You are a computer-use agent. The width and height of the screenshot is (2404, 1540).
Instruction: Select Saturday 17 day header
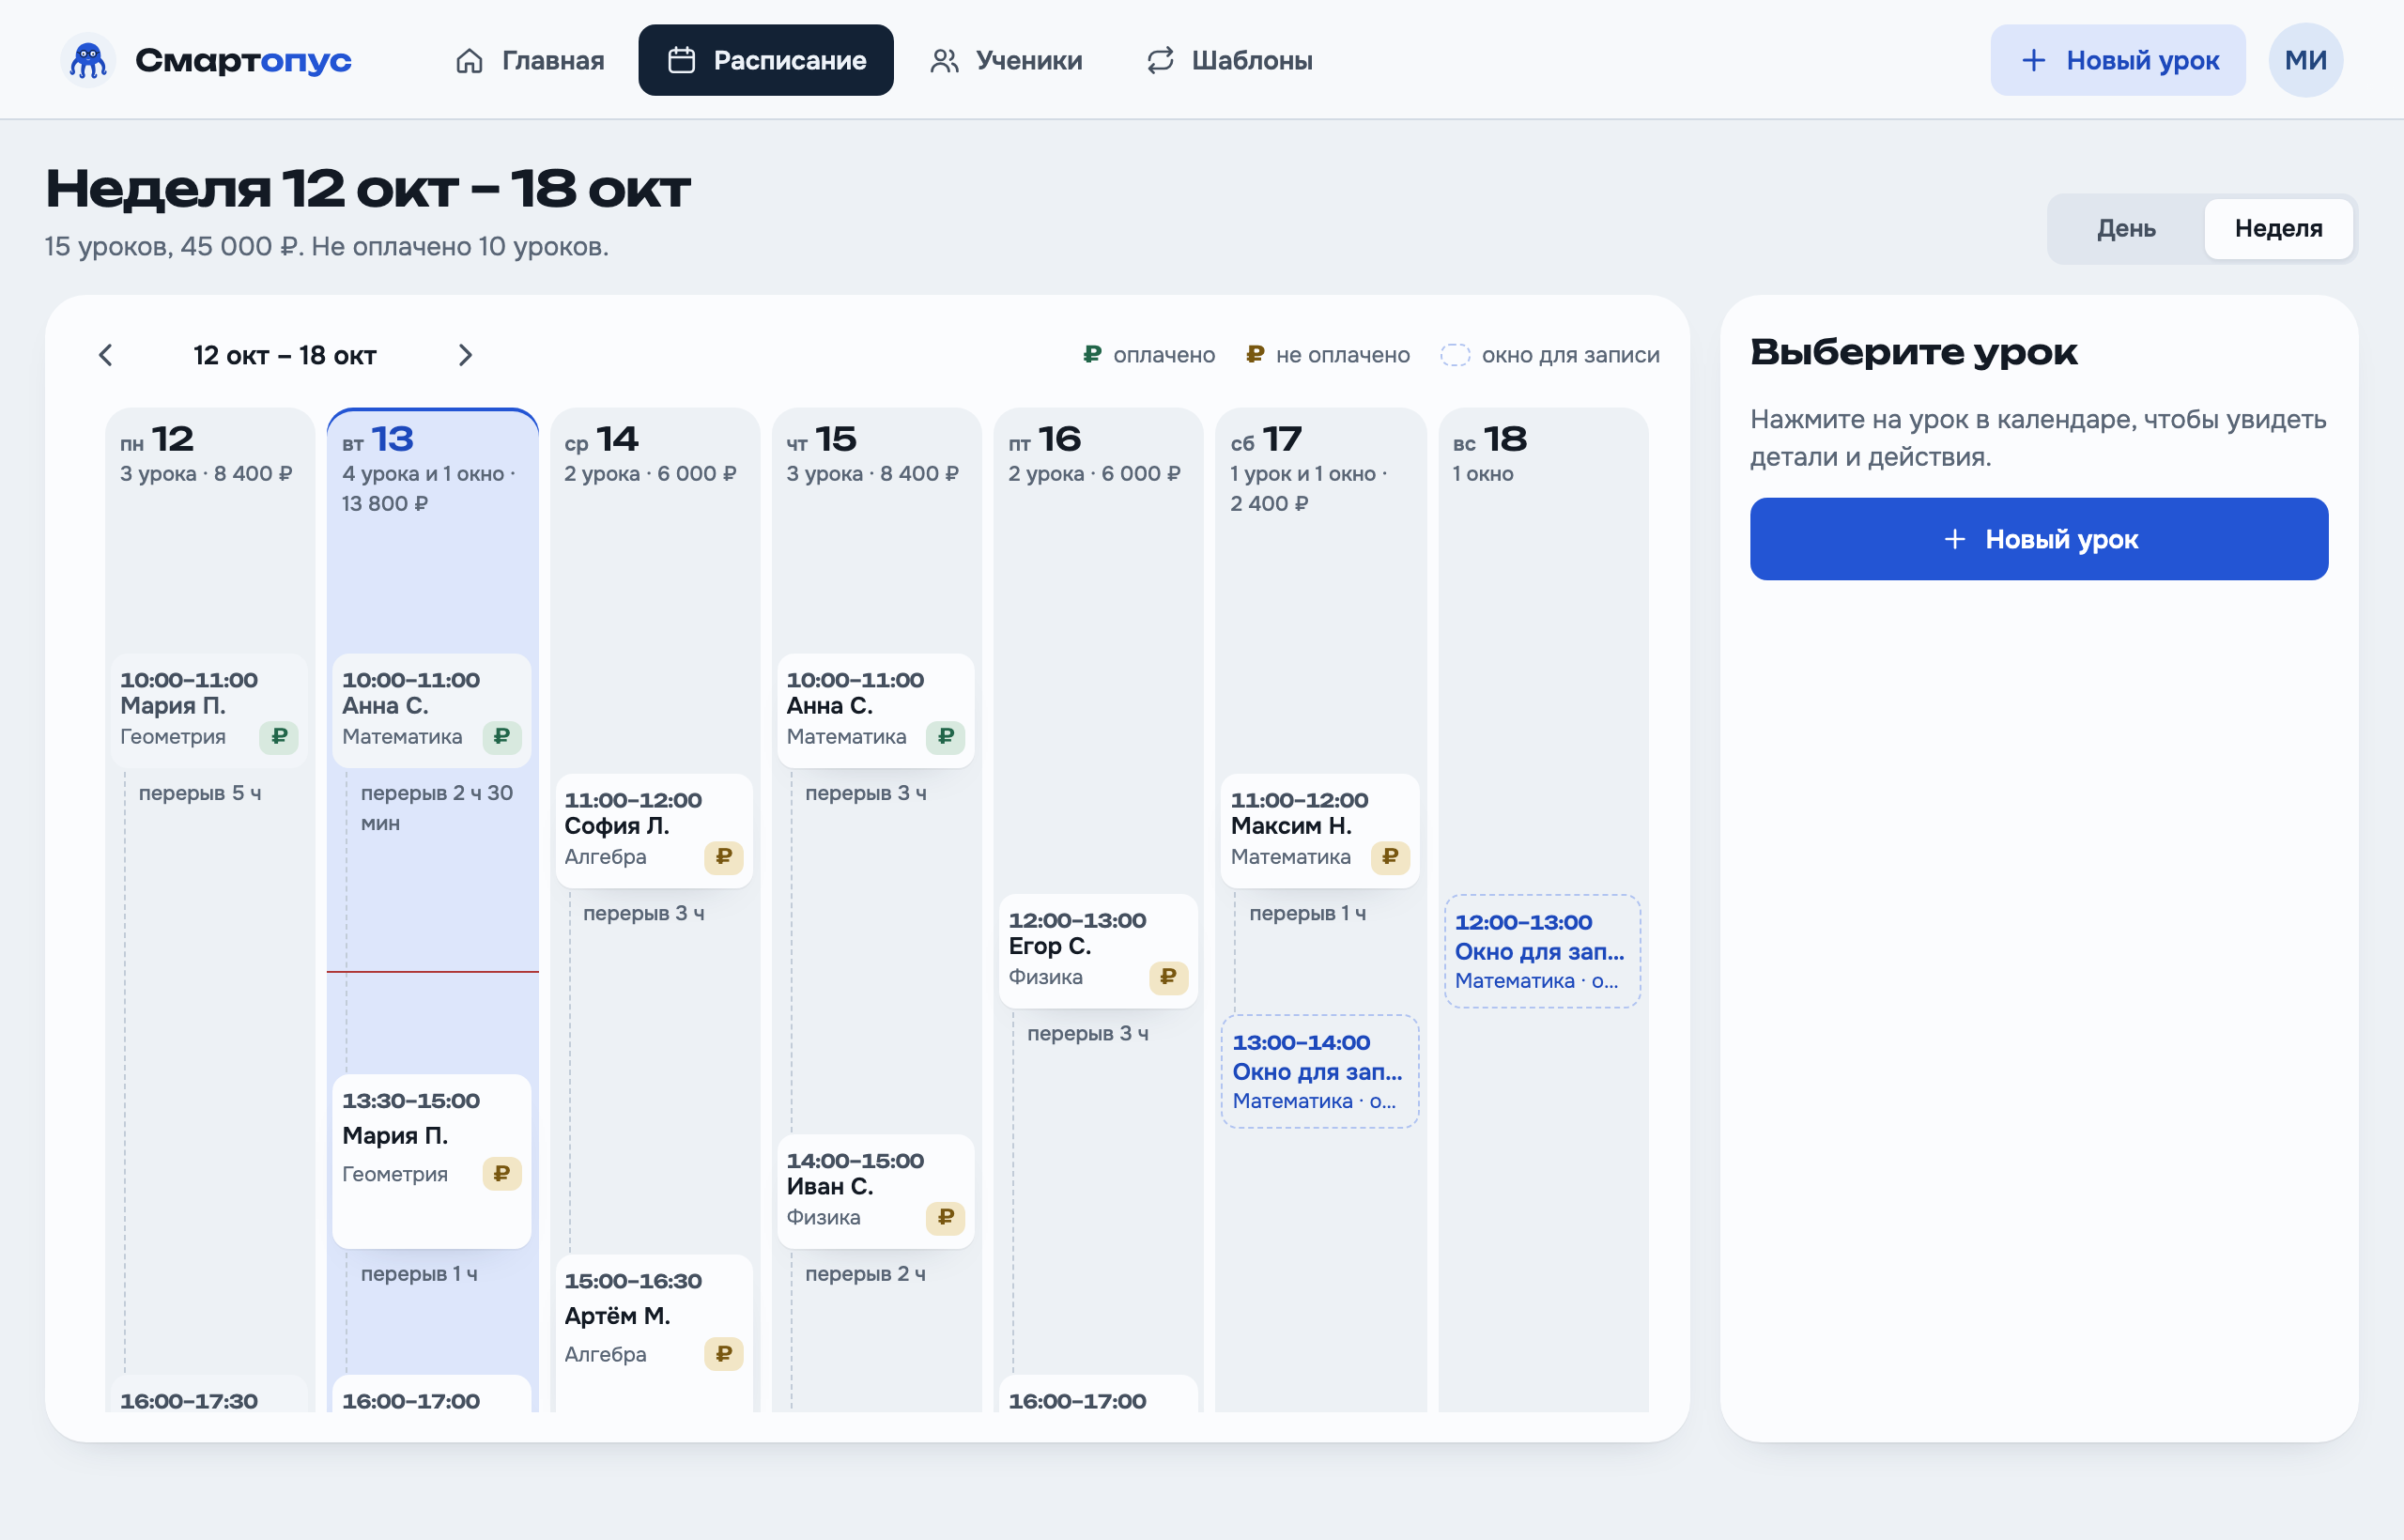coord(1320,470)
